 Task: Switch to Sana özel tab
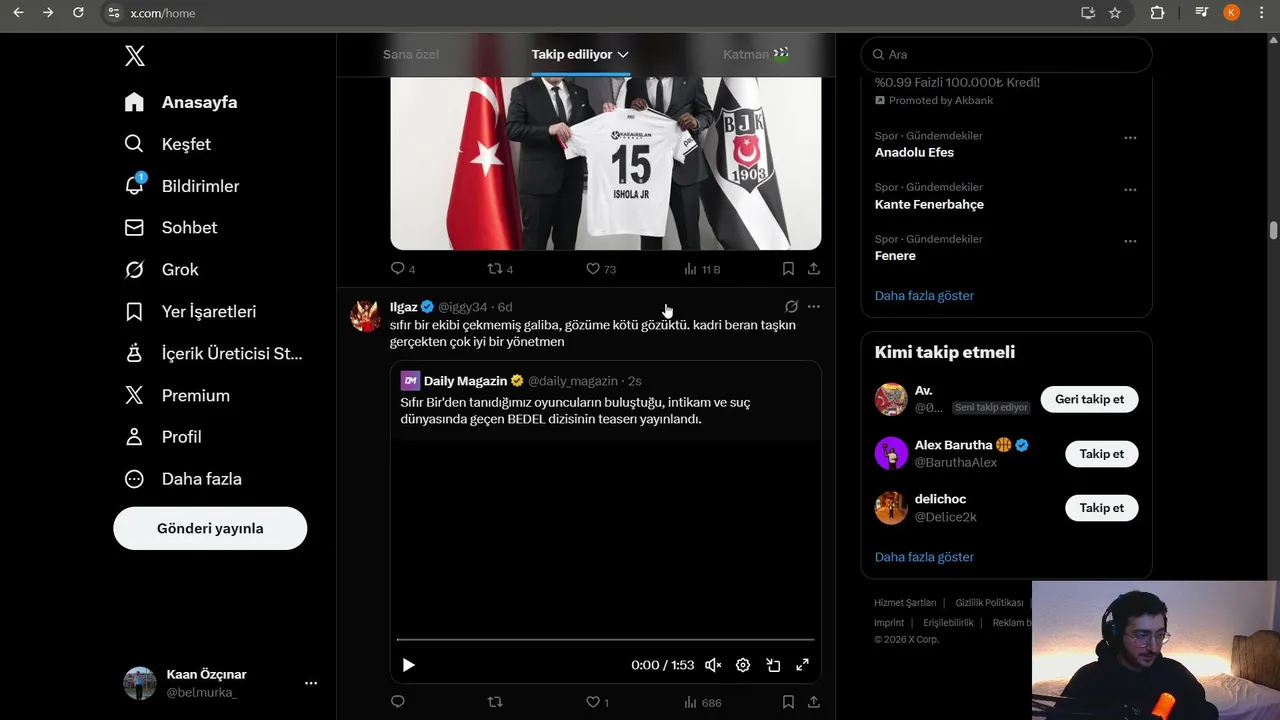pyautogui.click(x=411, y=54)
